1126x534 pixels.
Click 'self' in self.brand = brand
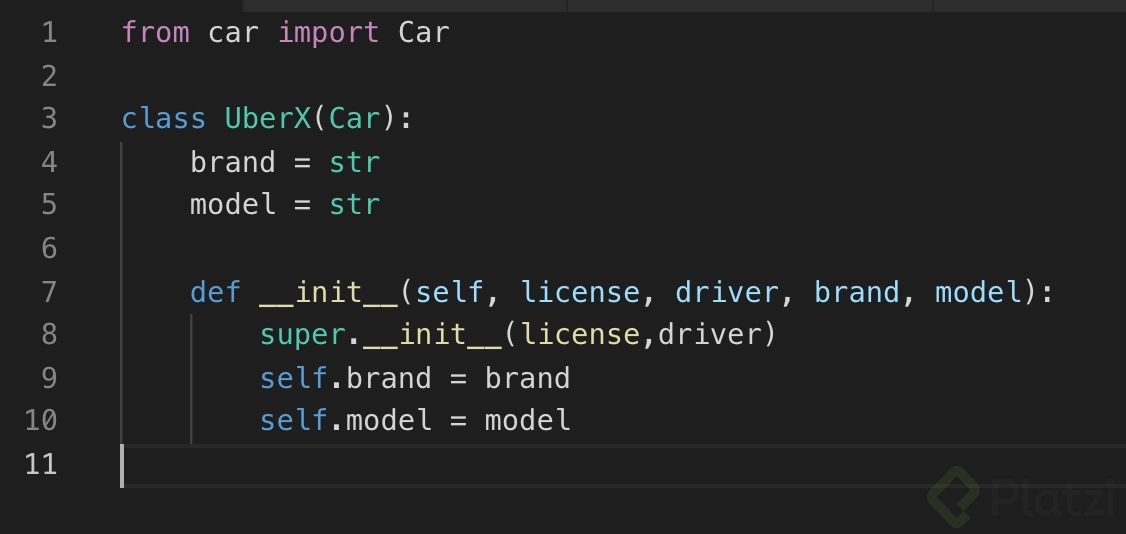click(x=294, y=378)
